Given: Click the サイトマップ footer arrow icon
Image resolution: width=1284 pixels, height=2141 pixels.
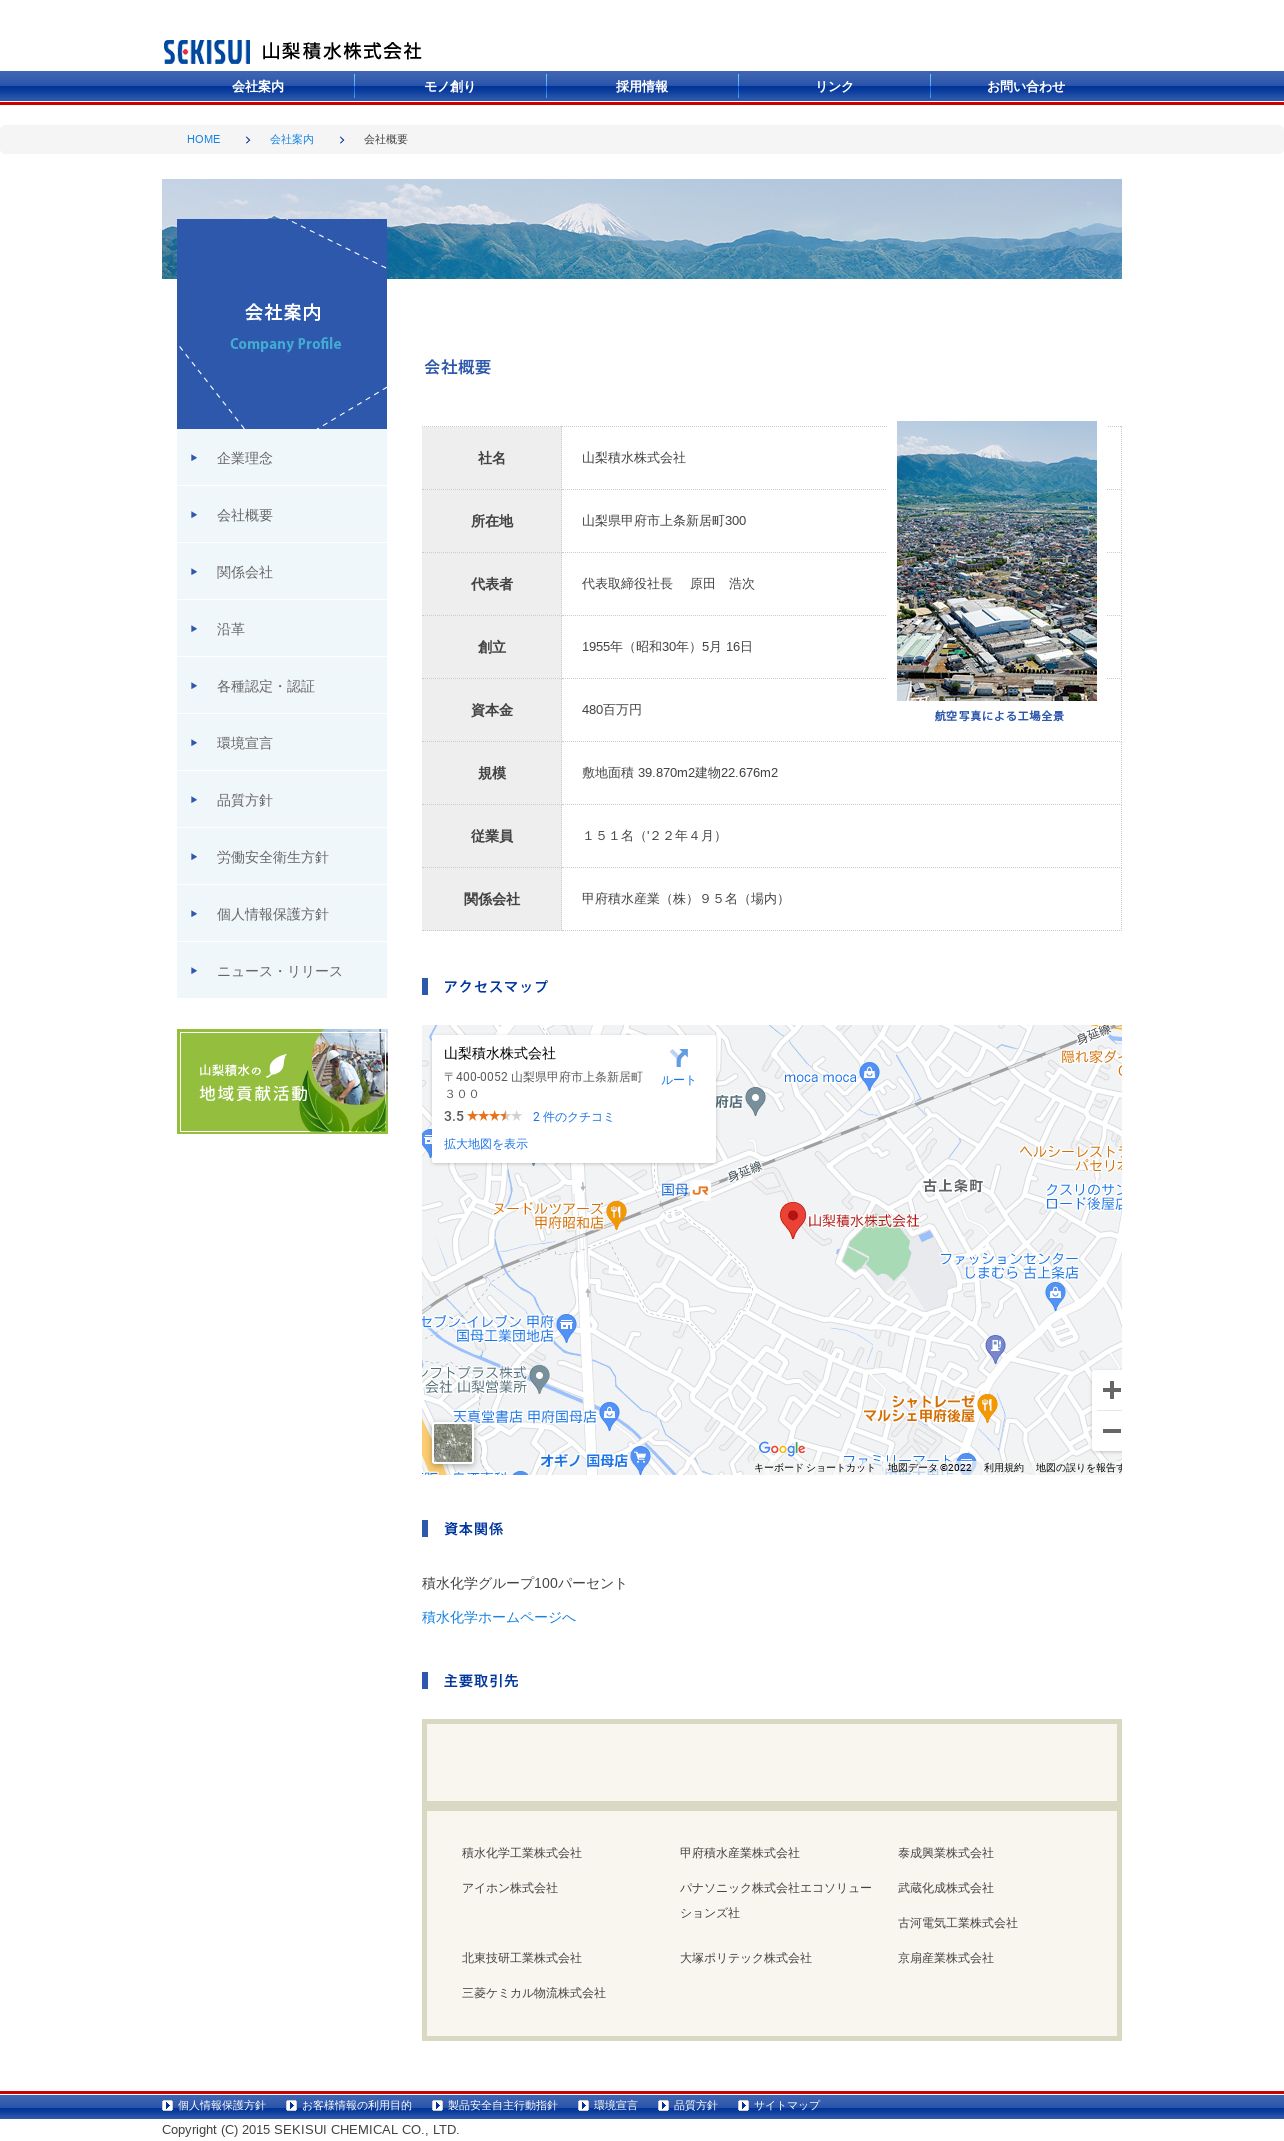Looking at the screenshot, I should 744,2105.
